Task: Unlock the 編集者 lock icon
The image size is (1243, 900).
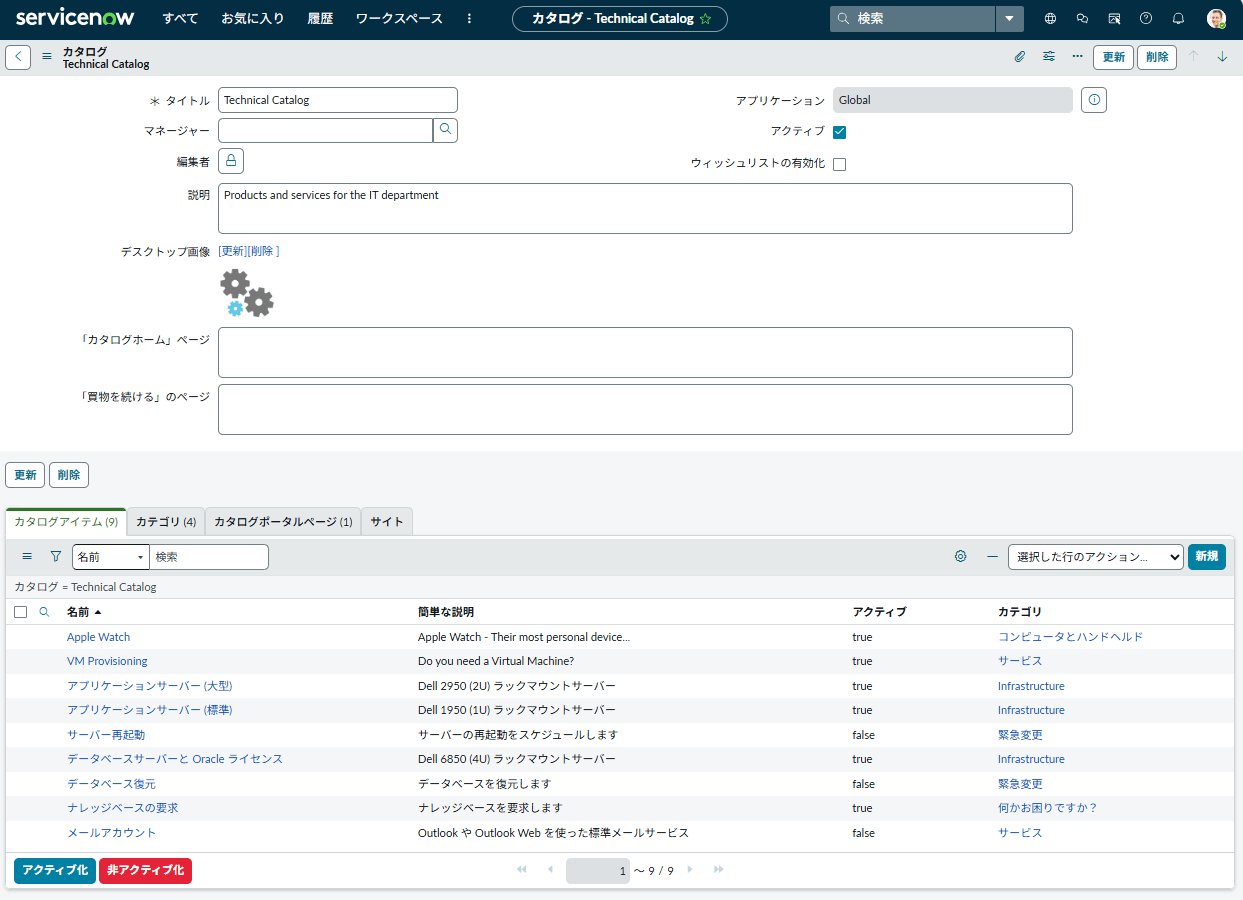Action: coord(231,161)
